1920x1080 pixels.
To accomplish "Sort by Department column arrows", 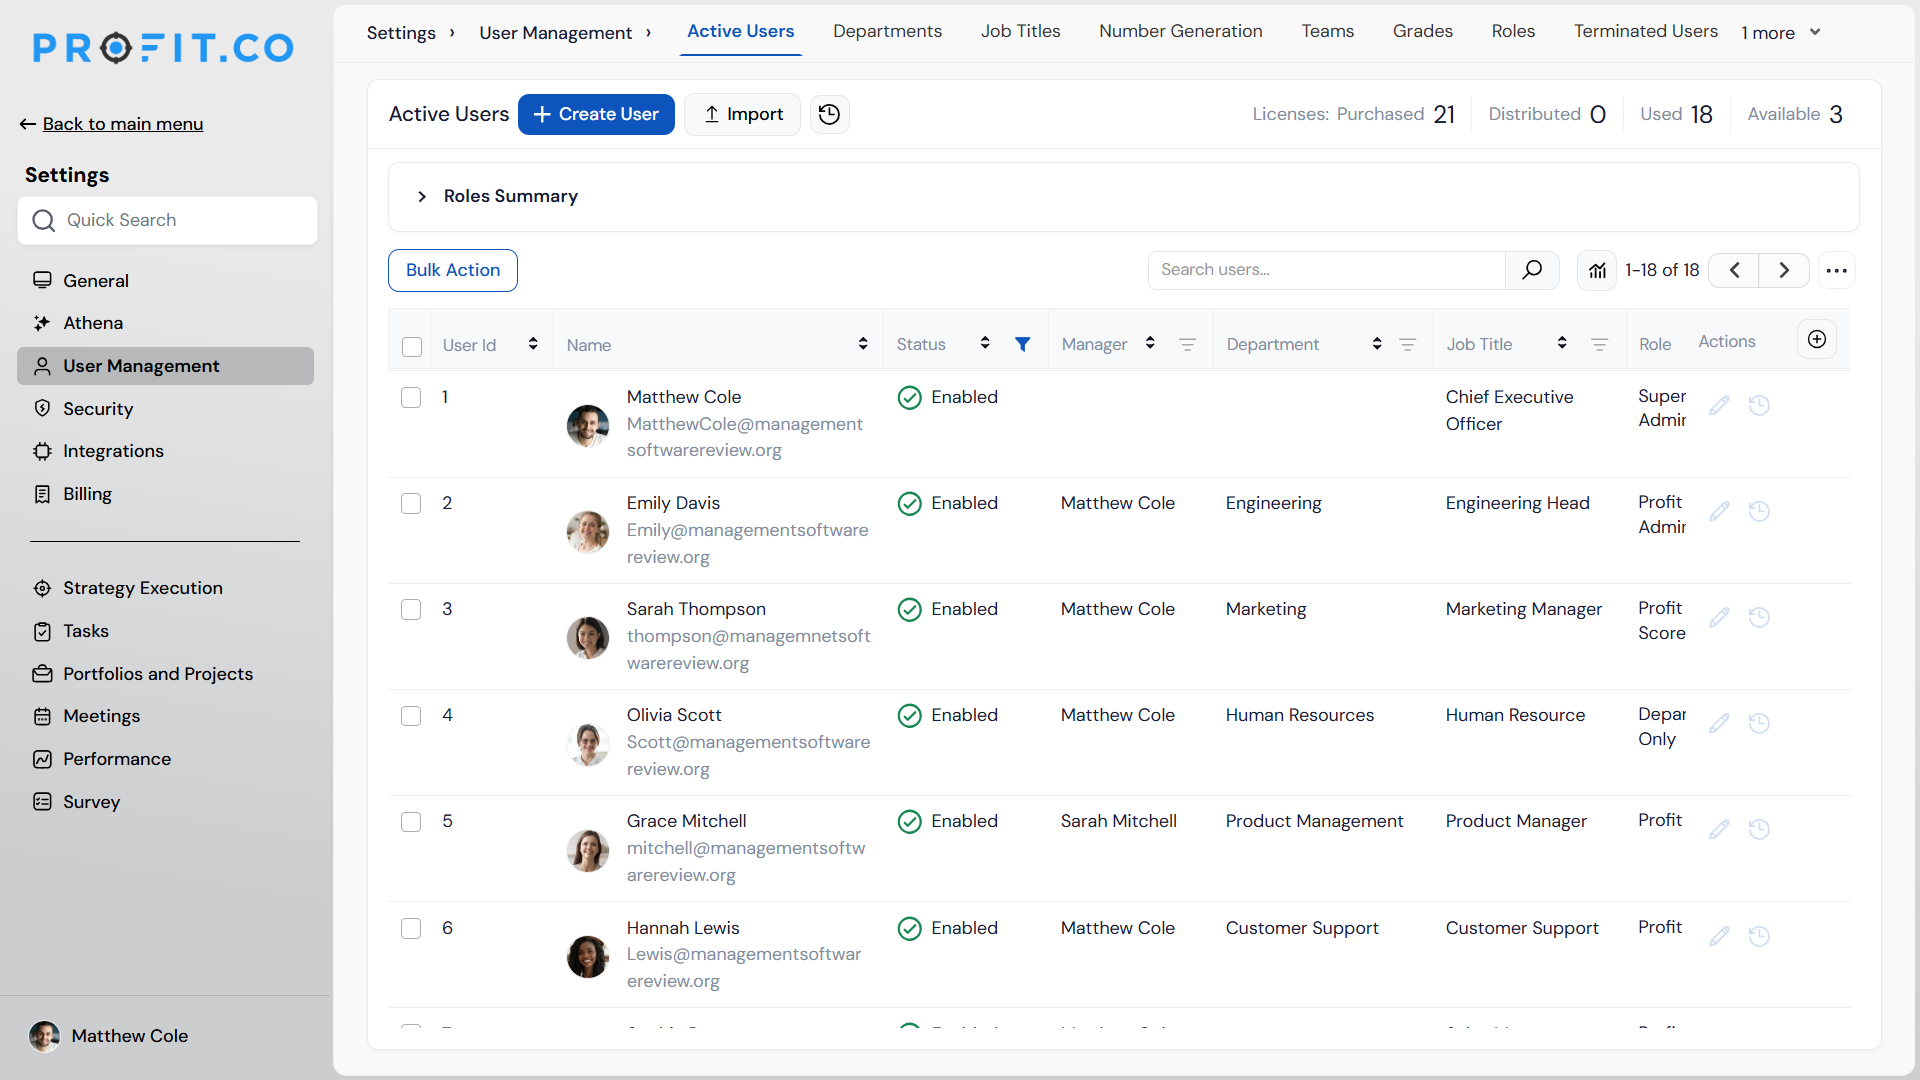I will click(x=1377, y=344).
